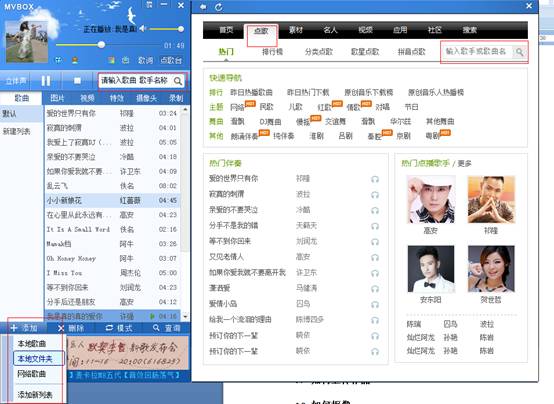Refresh the song-request page
The width and height of the screenshot is (554, 404).
point(219,7)
